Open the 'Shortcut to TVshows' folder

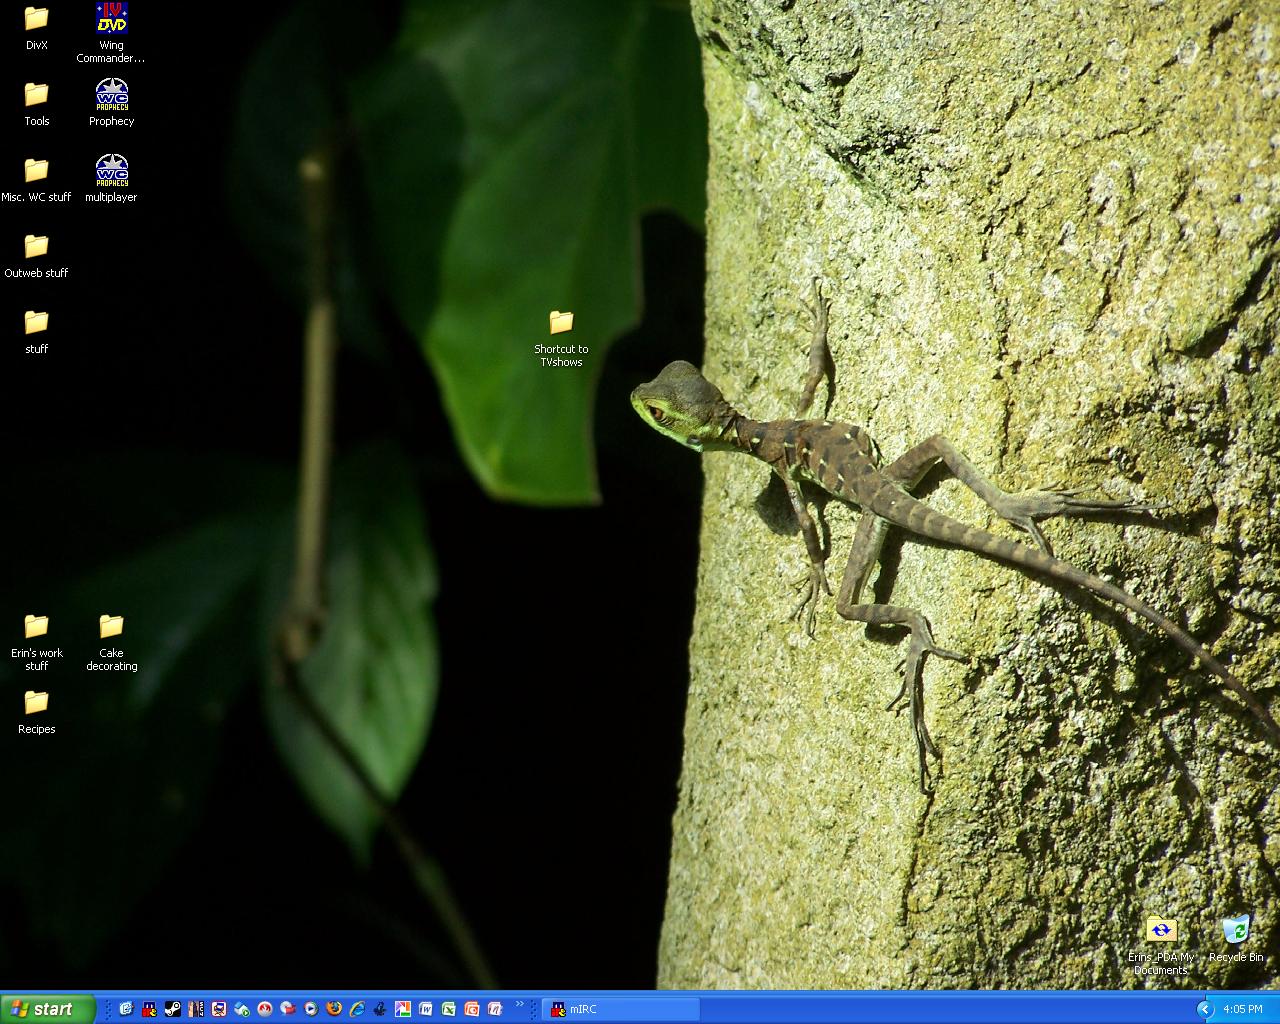click(x=561, y=322)
